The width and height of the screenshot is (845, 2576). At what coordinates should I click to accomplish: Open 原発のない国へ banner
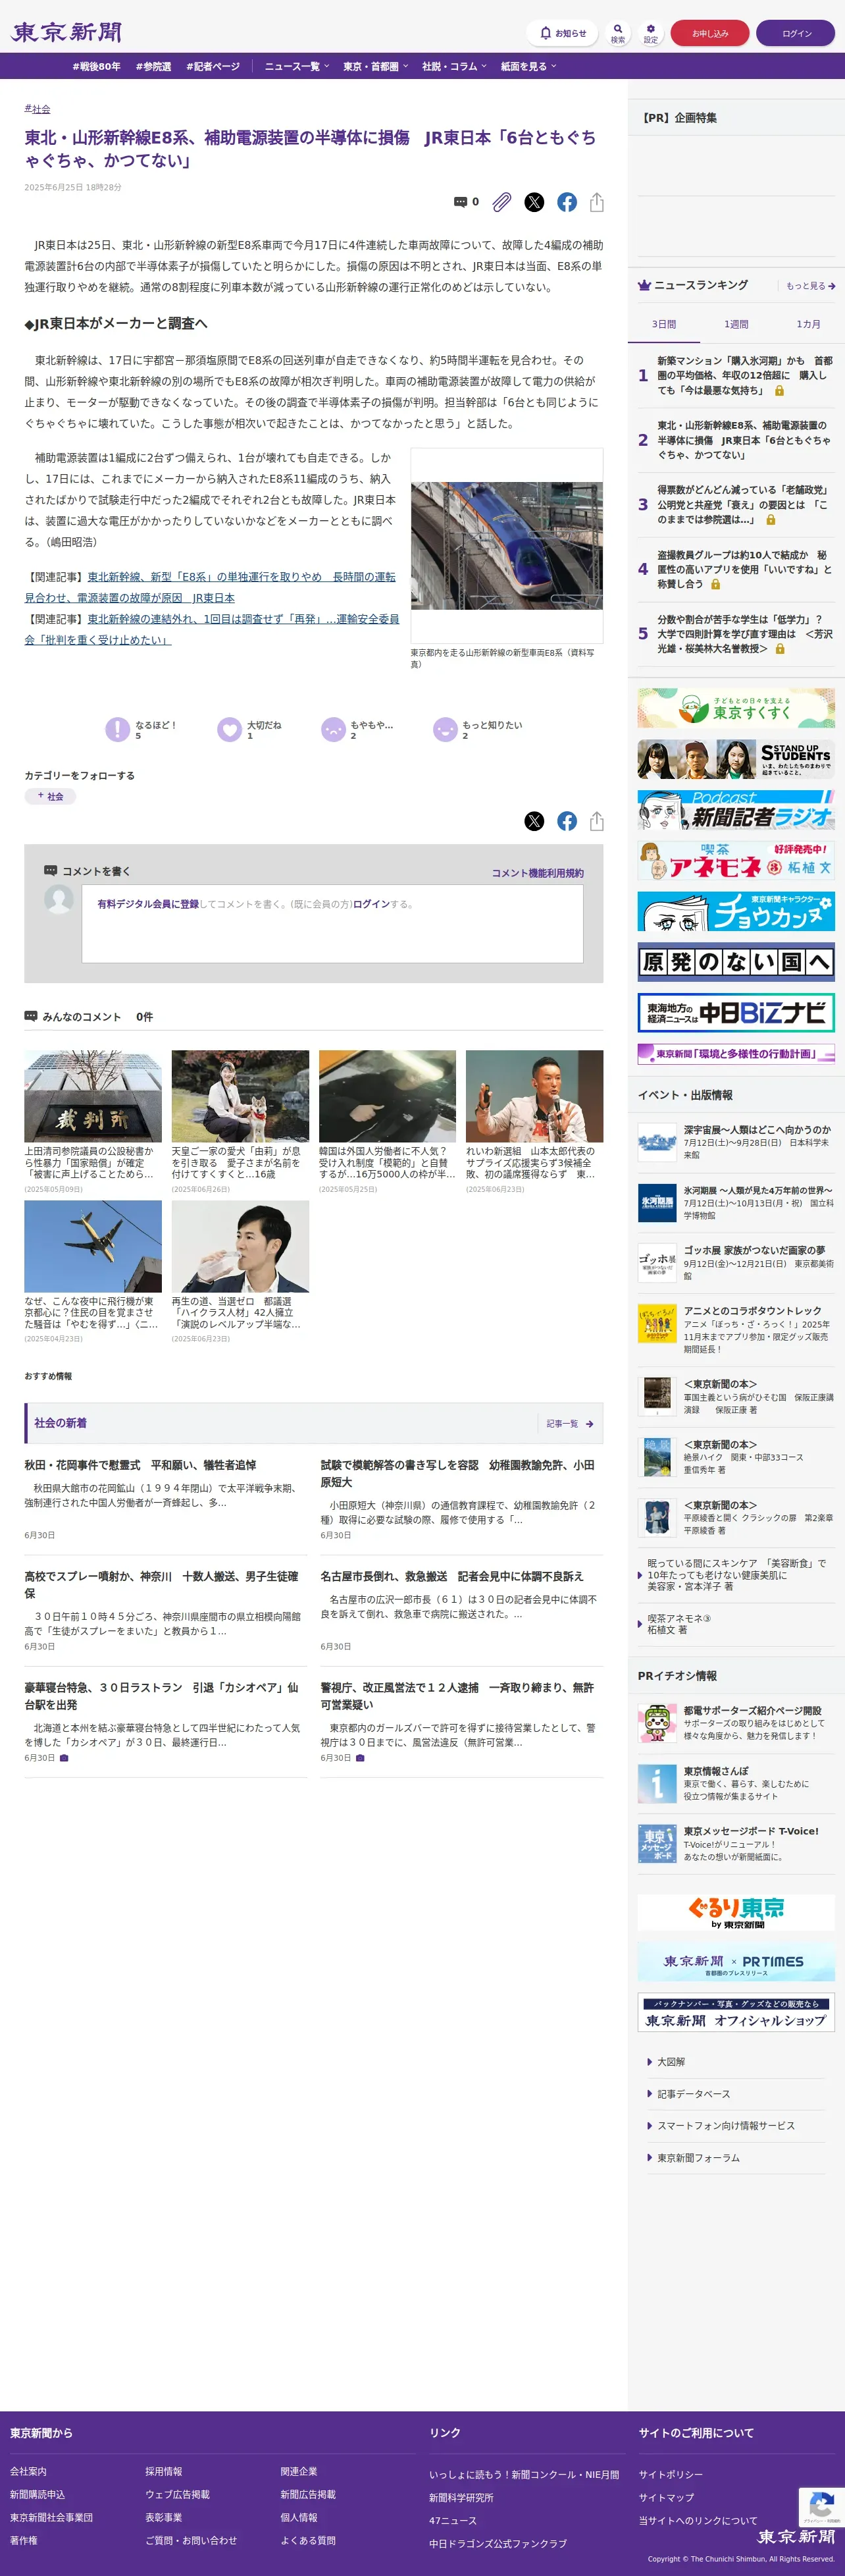coord(736,962)
